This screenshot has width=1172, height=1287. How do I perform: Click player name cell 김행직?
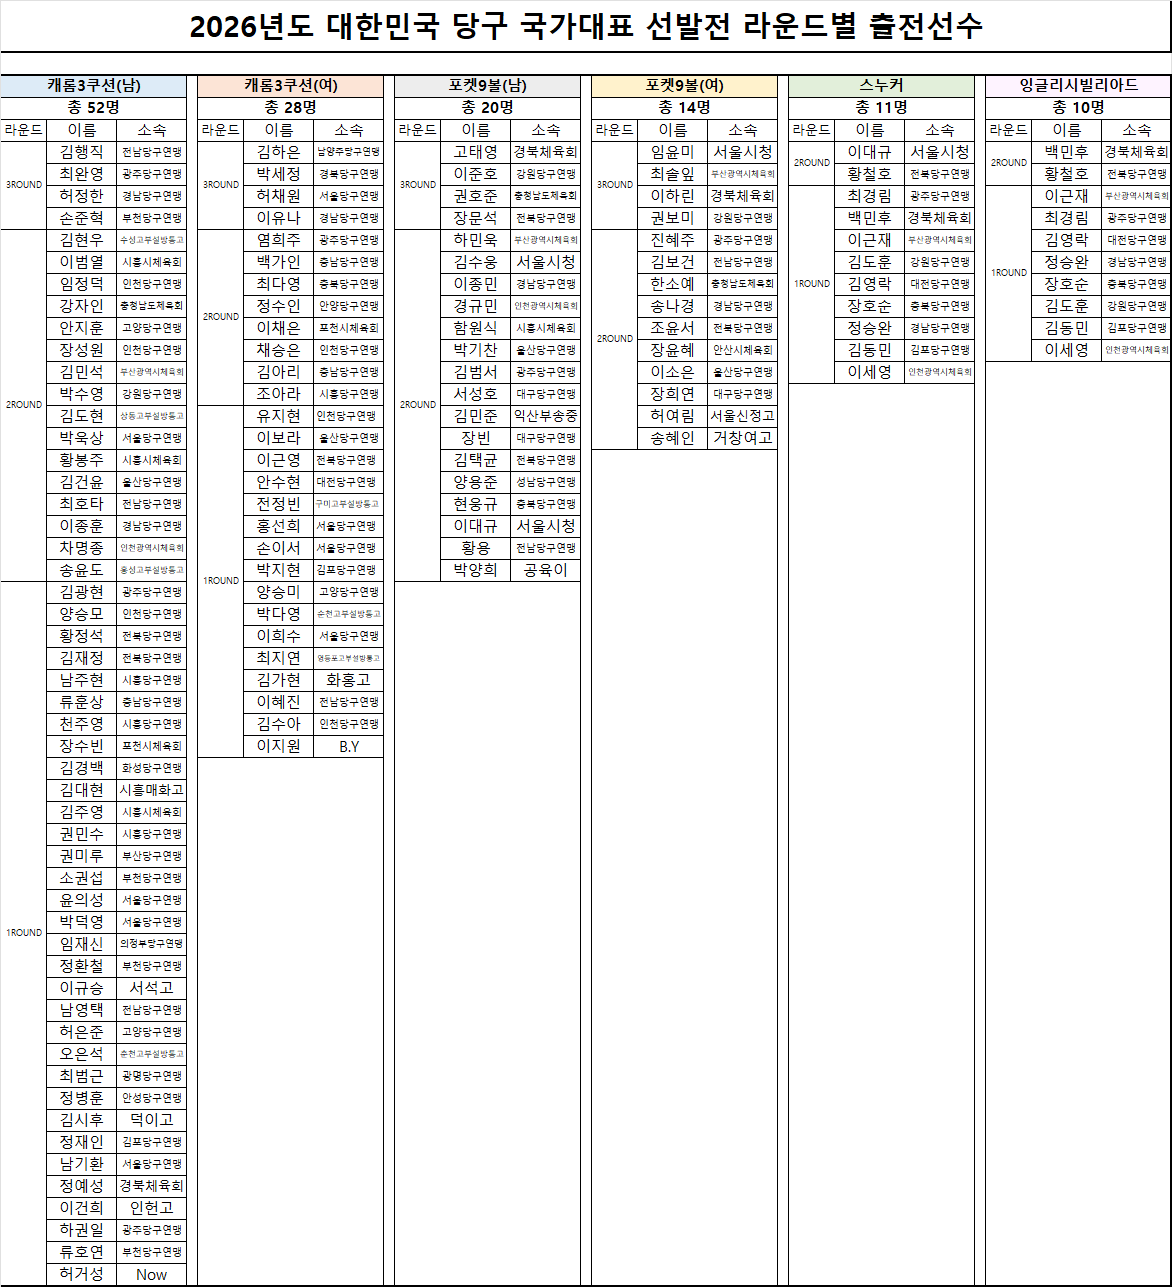[81, 152]
